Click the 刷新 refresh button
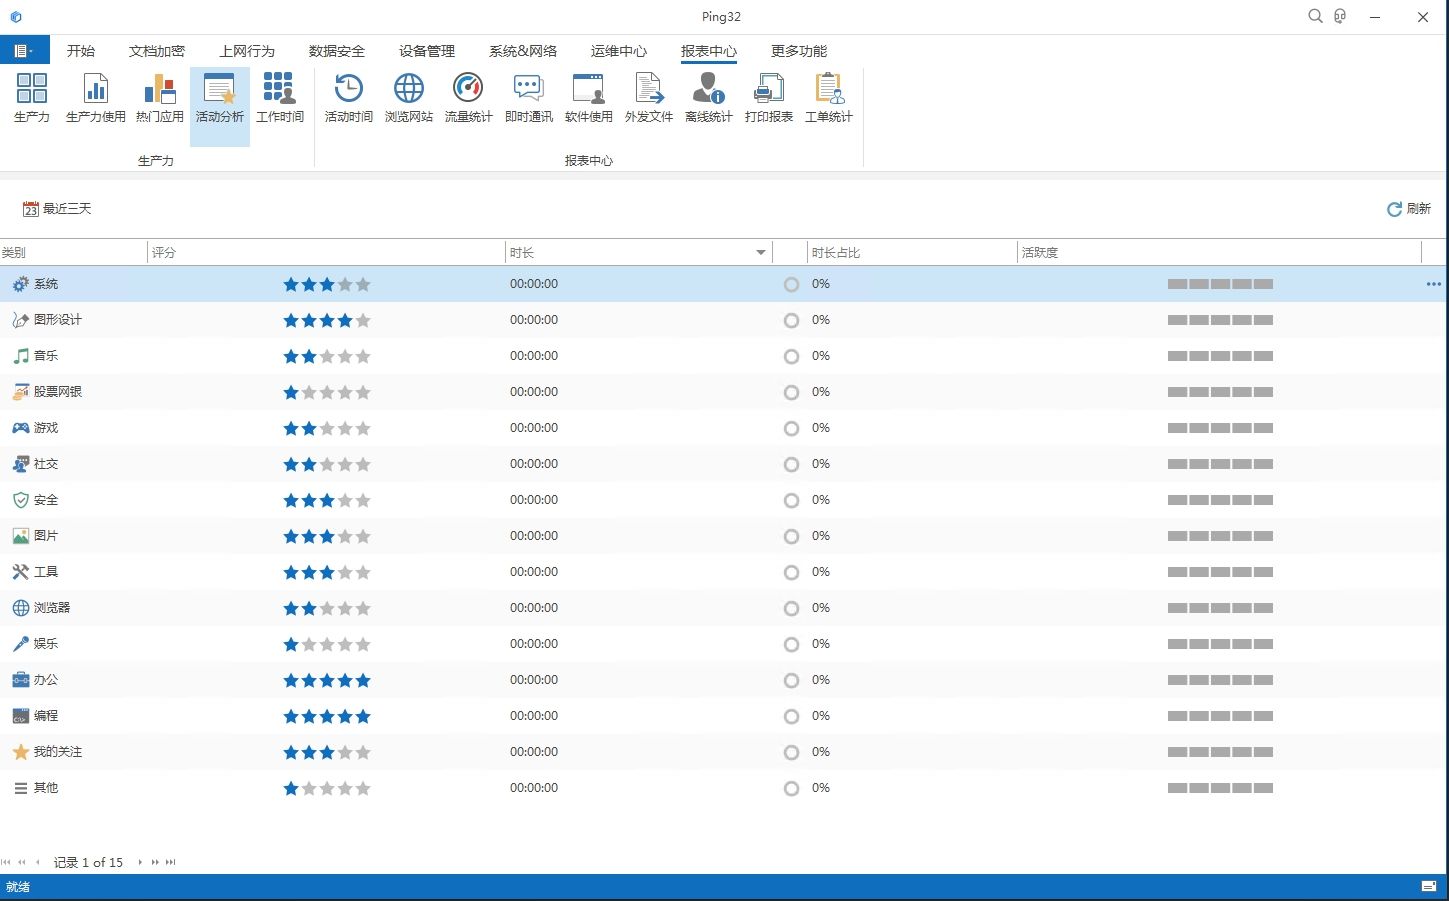The image size is (1449, 901). click(1409, 209)
